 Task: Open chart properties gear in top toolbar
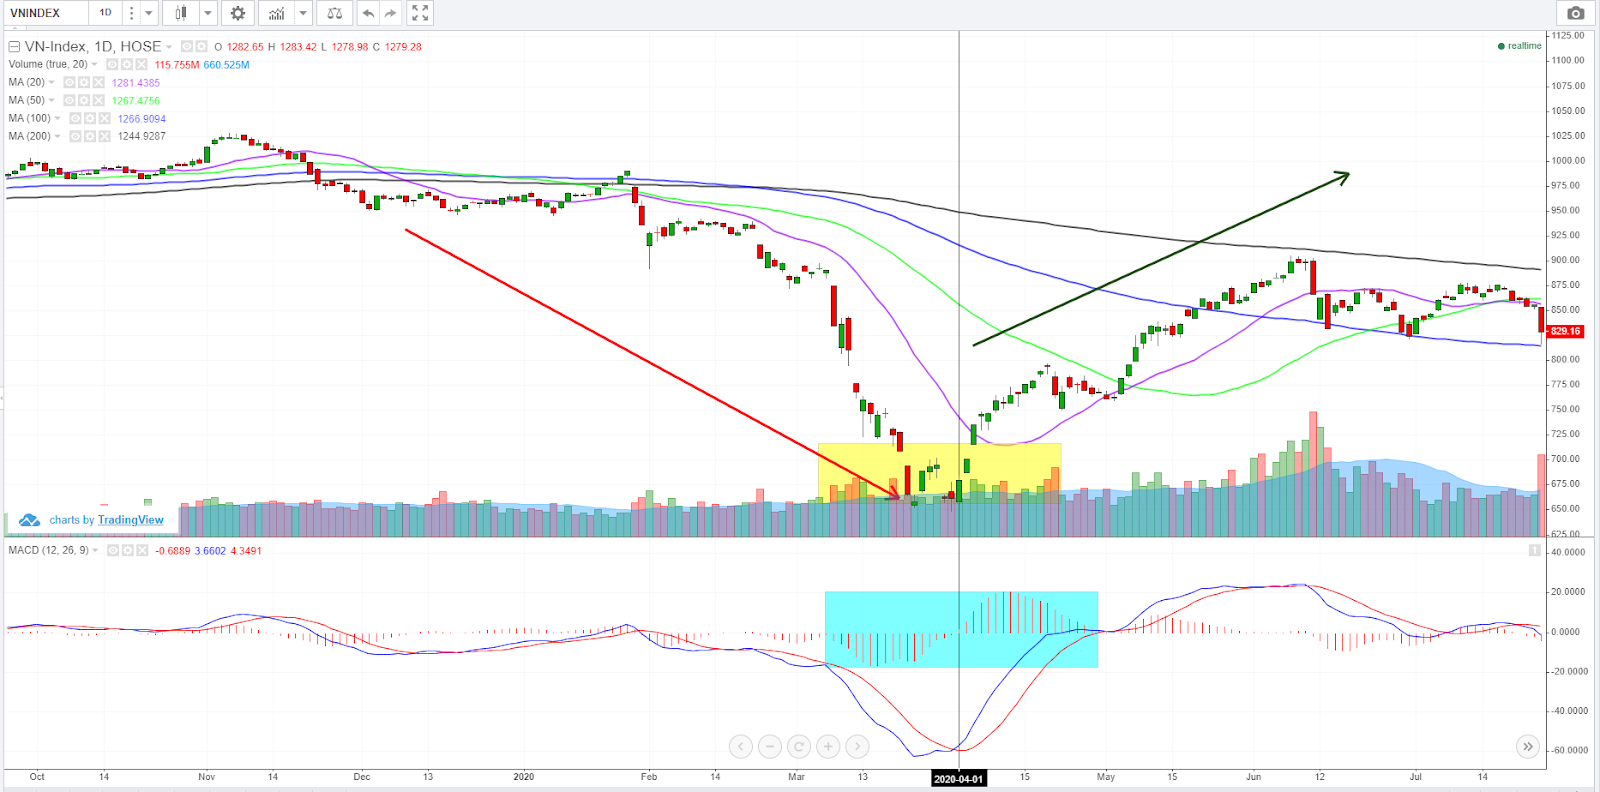pyautogui.click(x=238, y=13)
